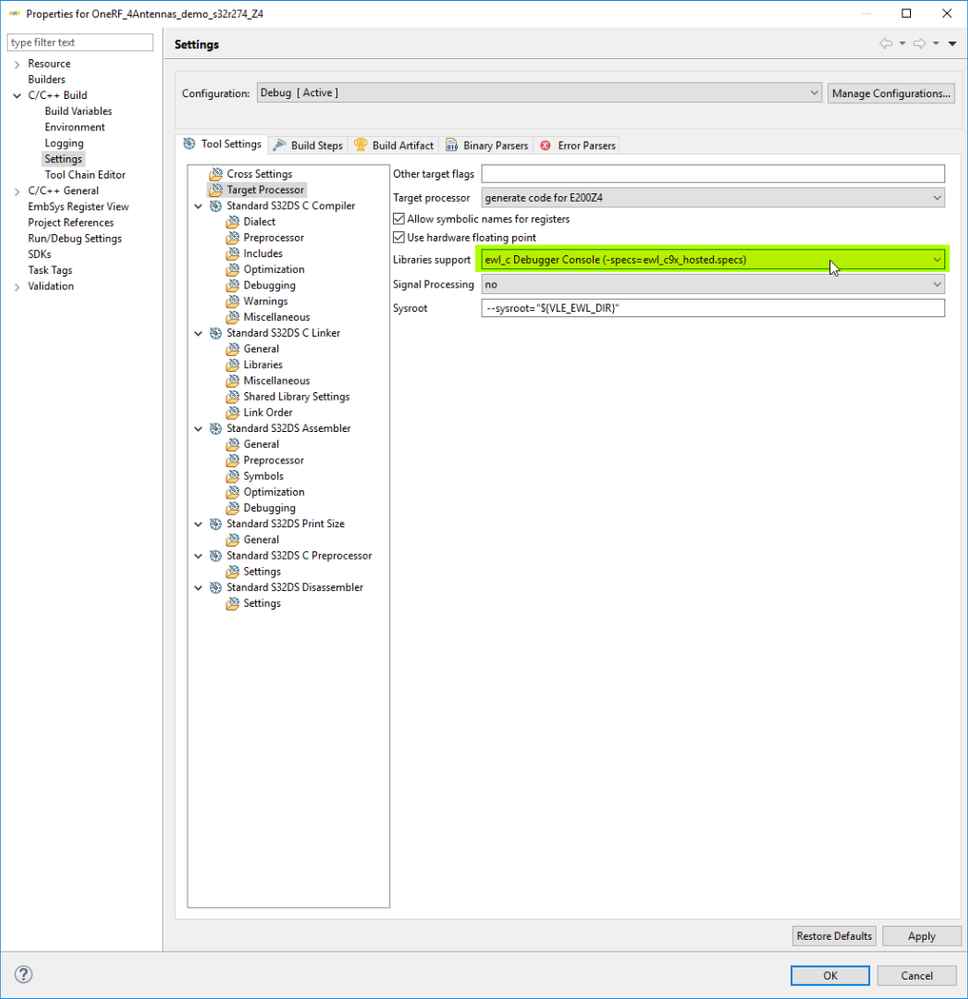Click the Standard S32DS Disassembler icon
968x999 pixels.
tap(216, 587)
